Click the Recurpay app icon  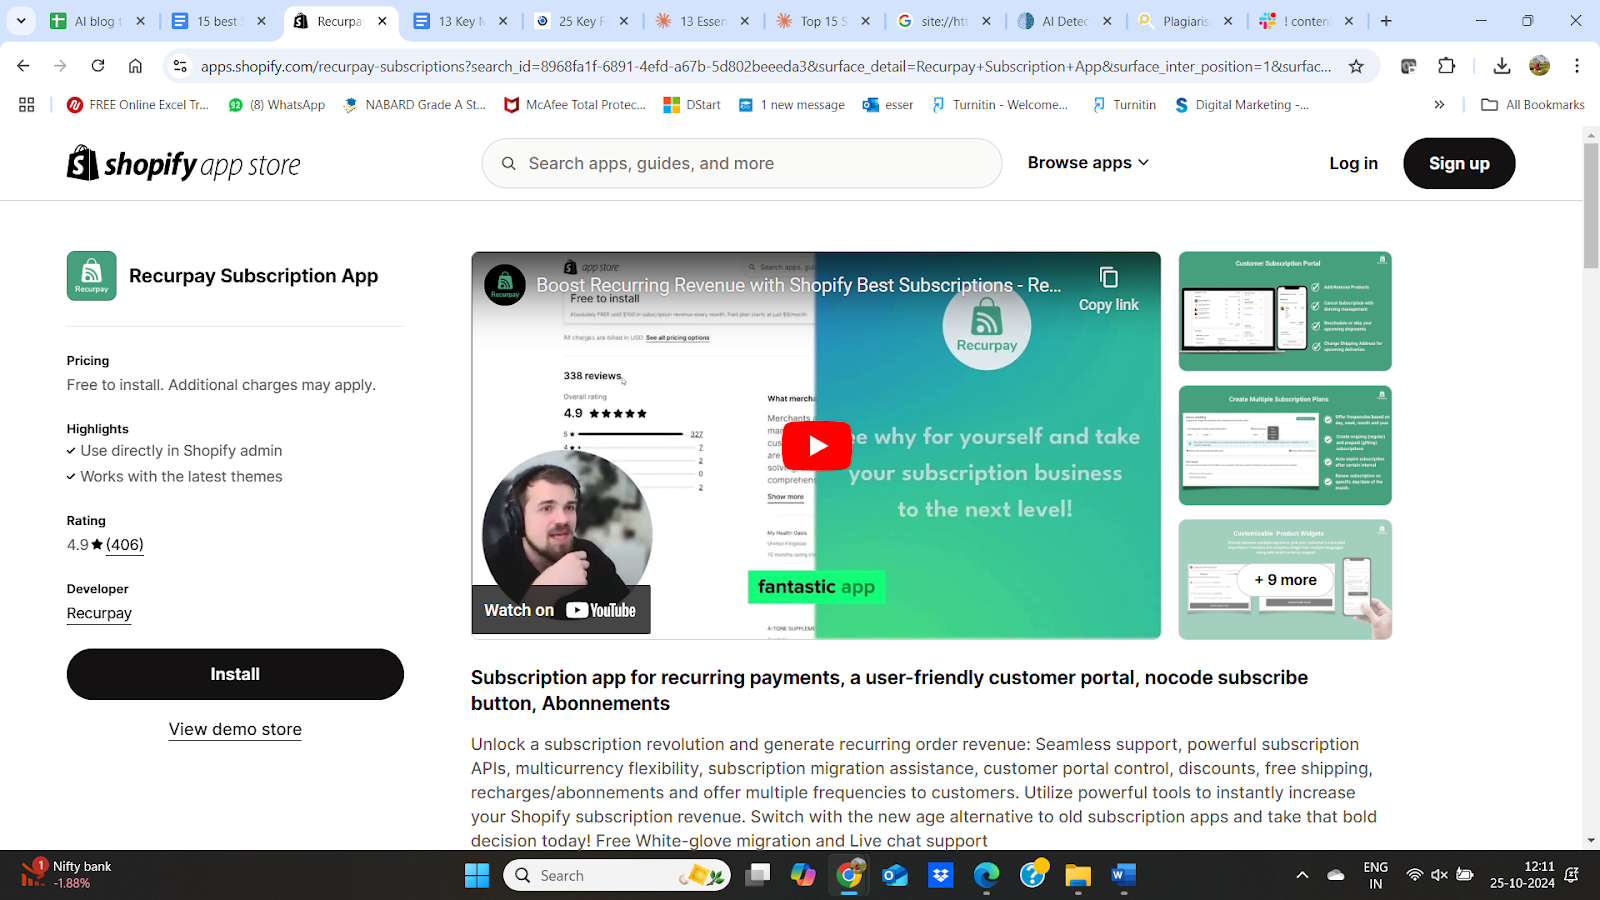pos(92,276)
